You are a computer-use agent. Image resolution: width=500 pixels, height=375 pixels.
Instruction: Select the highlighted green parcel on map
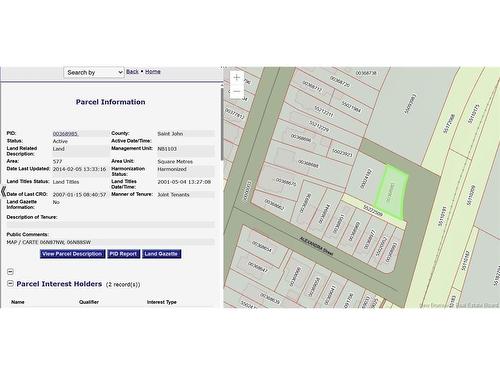[x=391, y=192]
